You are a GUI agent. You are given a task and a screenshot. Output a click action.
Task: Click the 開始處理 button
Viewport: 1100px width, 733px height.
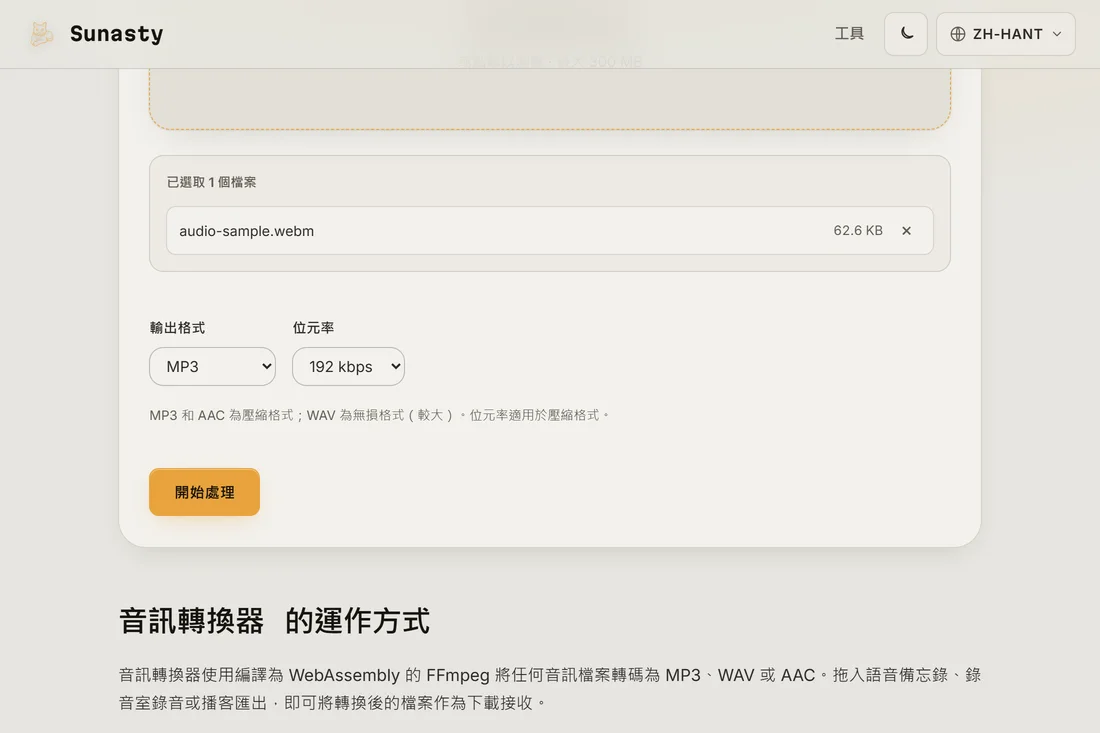click(204, 492)
